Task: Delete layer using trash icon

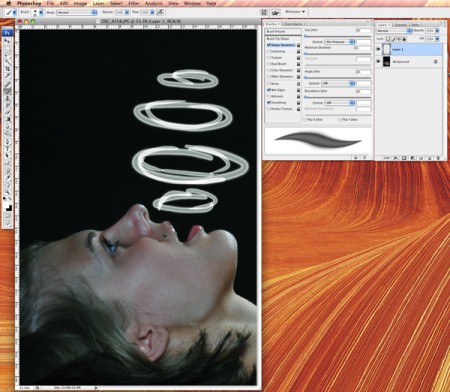Action: click(x=438, y=158)
